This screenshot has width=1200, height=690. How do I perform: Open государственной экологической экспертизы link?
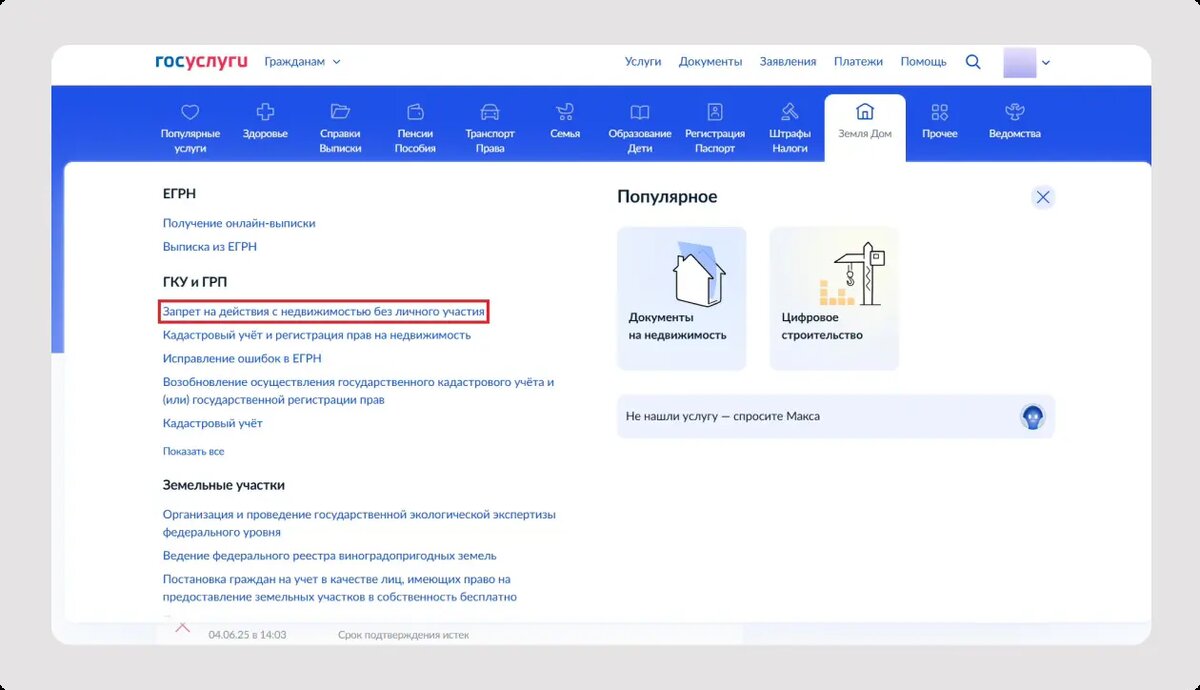click(359, 523)
